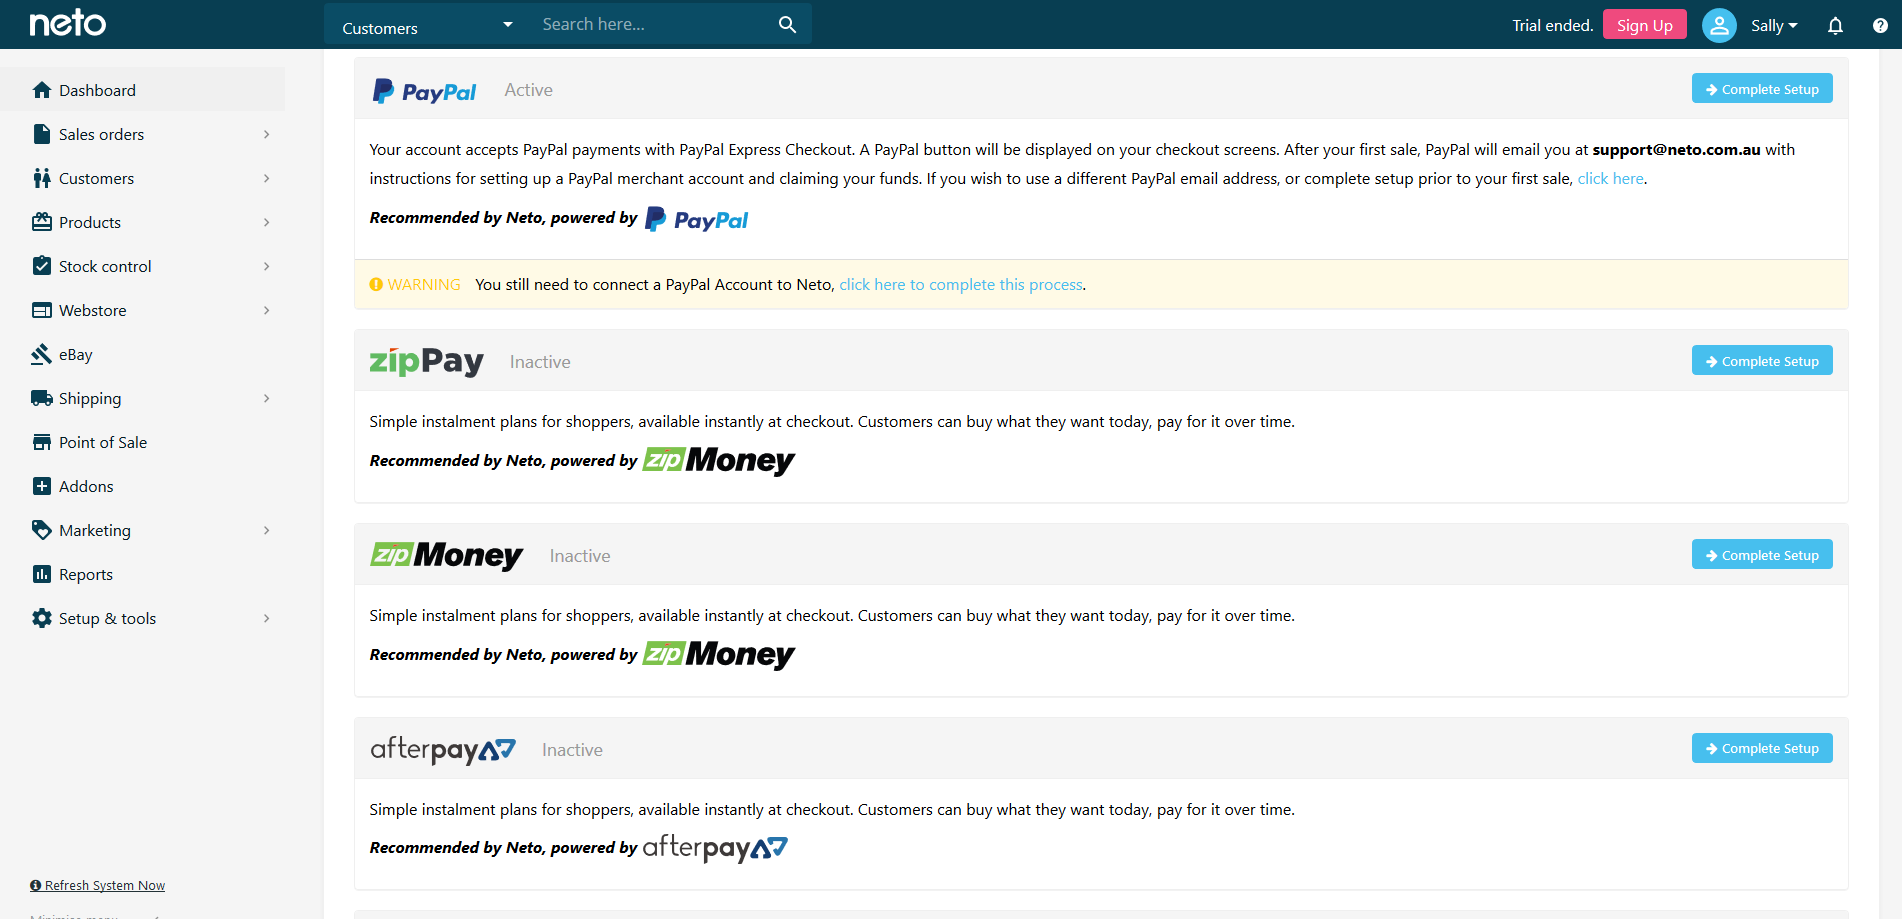The height and width of the screenshot is (919, 1902).
Task: Open Webstore menu item
Action: [143, 310]
